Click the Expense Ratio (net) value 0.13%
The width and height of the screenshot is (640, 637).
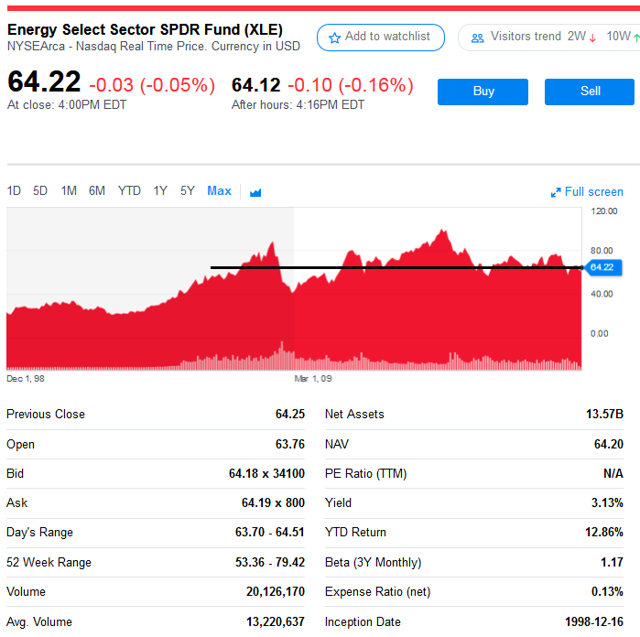click(x=607, y=592)
